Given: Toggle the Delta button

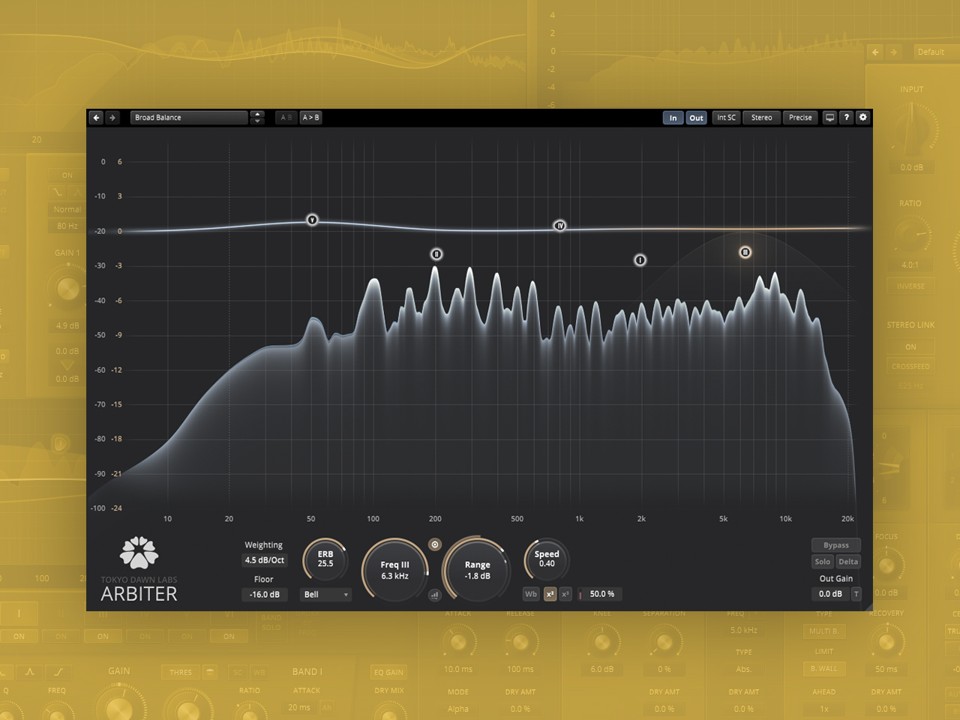Looking at the screenshot, I should tap(848, 561).
